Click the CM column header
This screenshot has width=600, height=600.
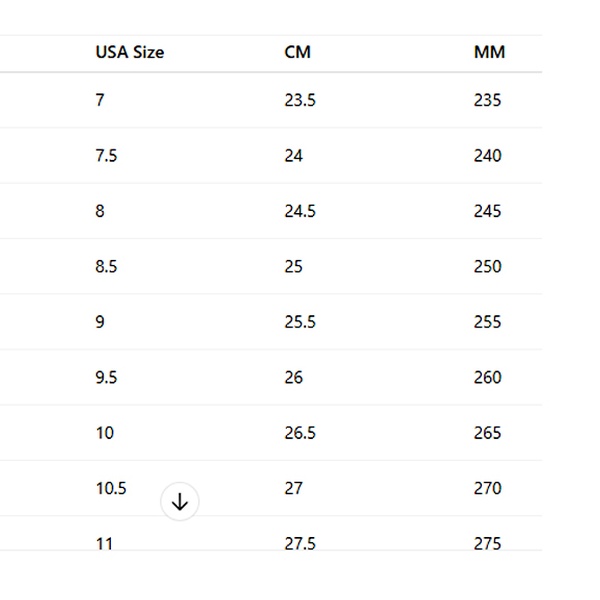(x=297, y=52)
